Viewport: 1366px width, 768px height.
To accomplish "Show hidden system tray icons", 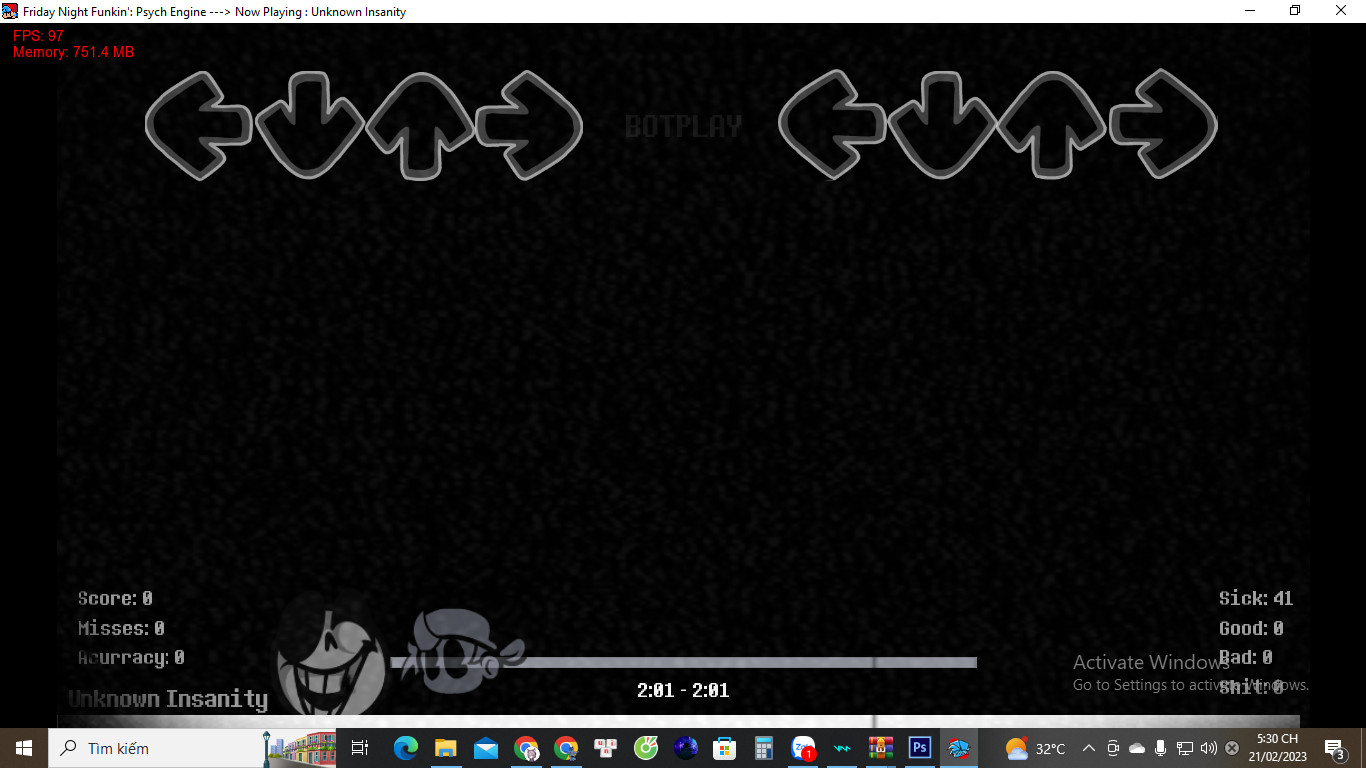I will [x=1089, y=748].
